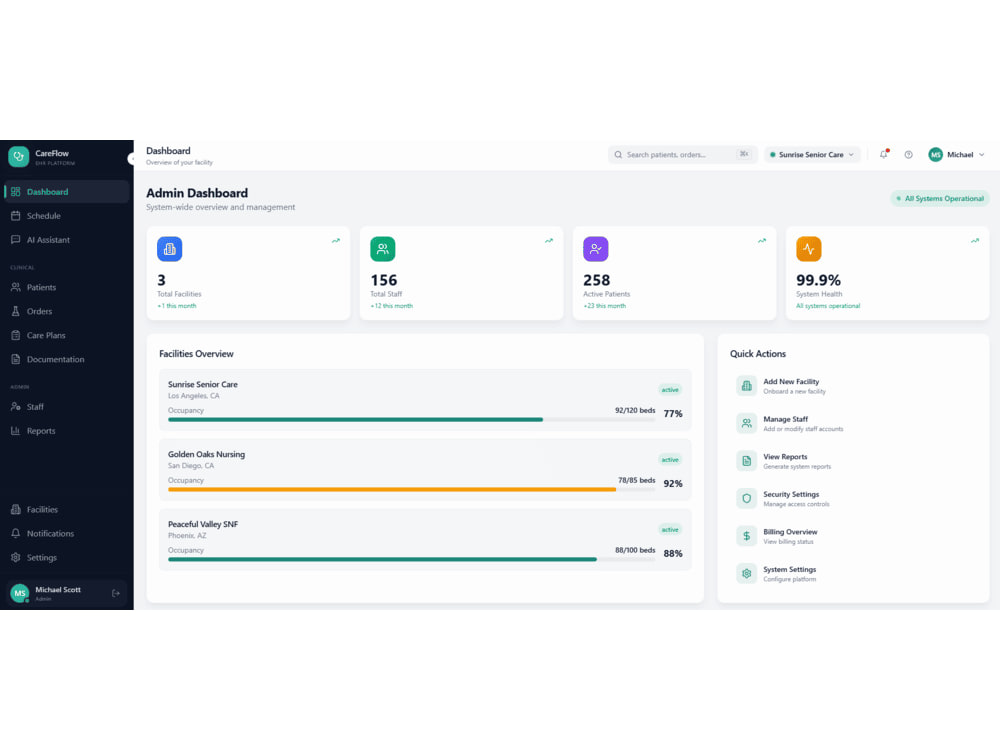1000x750 pixels.
Task: Click the trend arrow on System Health card
Action: [x=974, y=240]
